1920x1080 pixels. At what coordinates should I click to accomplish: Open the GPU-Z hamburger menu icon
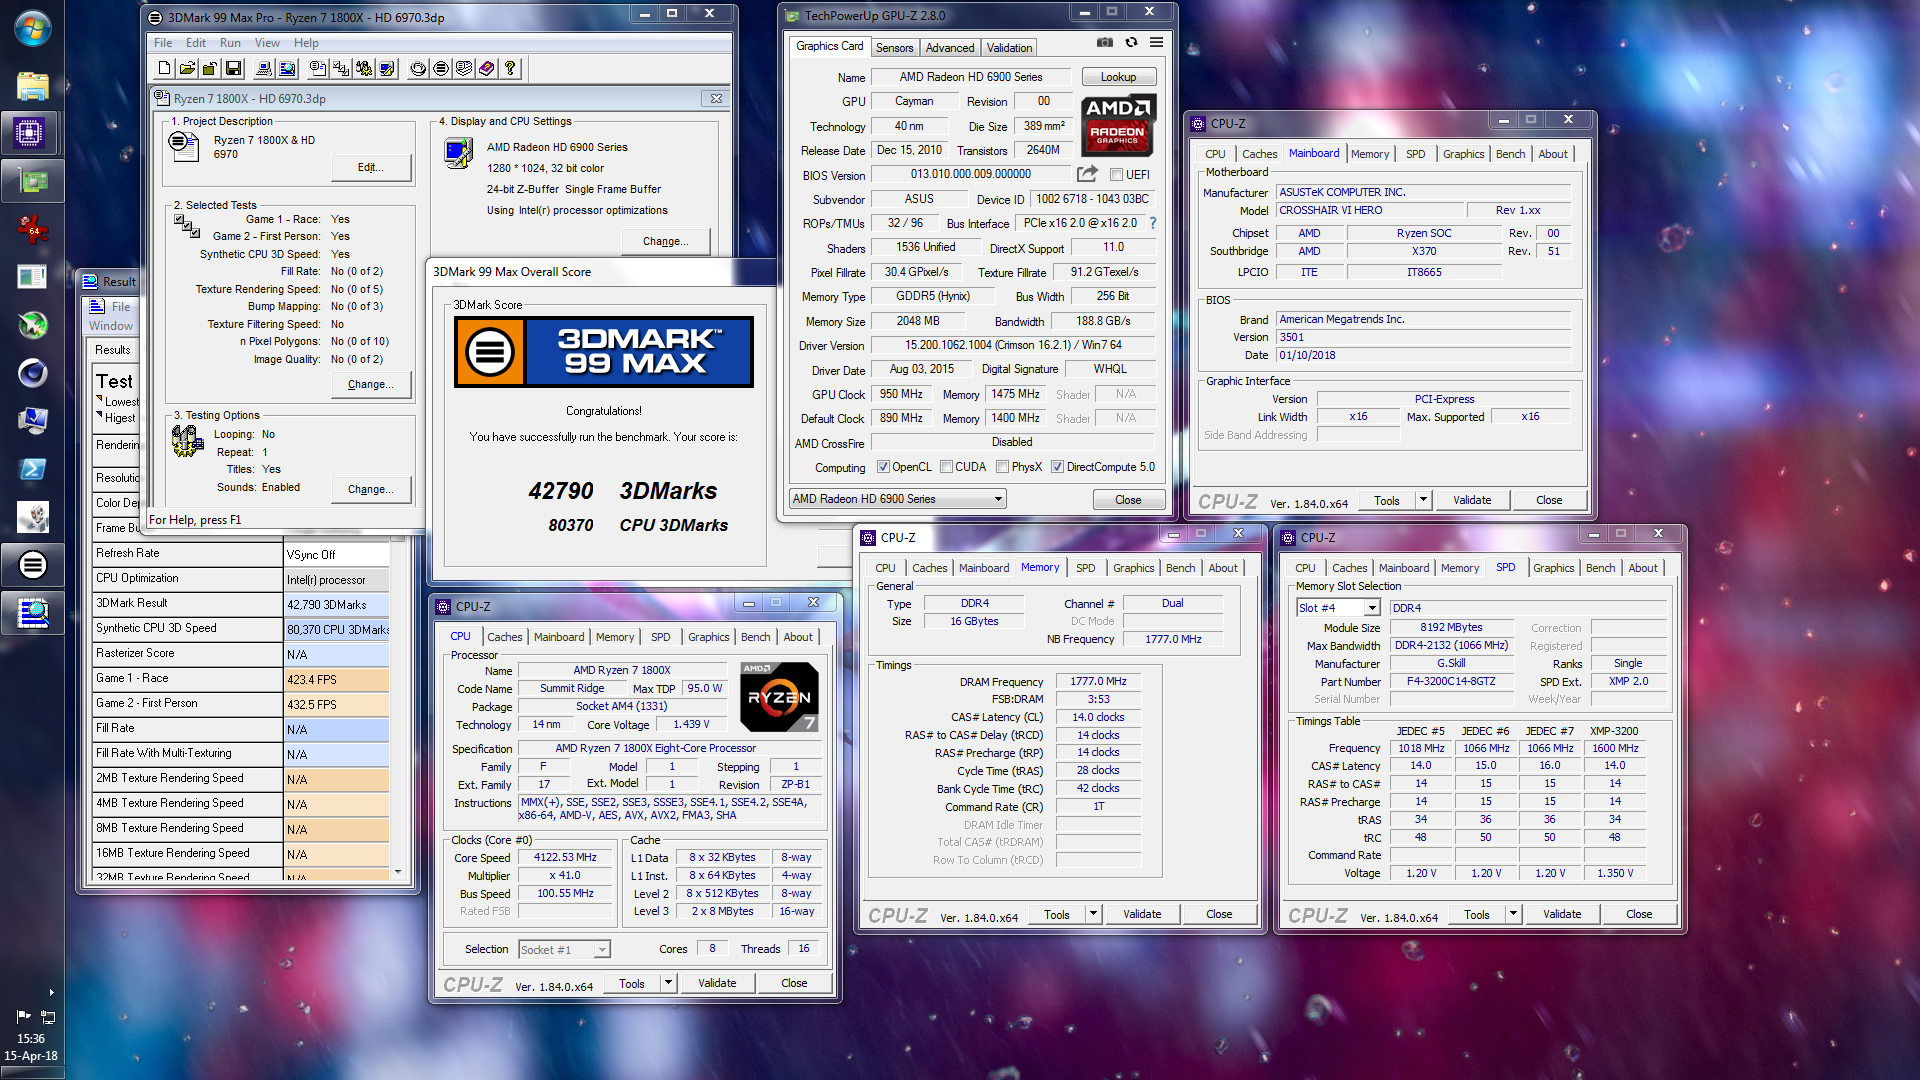1156,43
